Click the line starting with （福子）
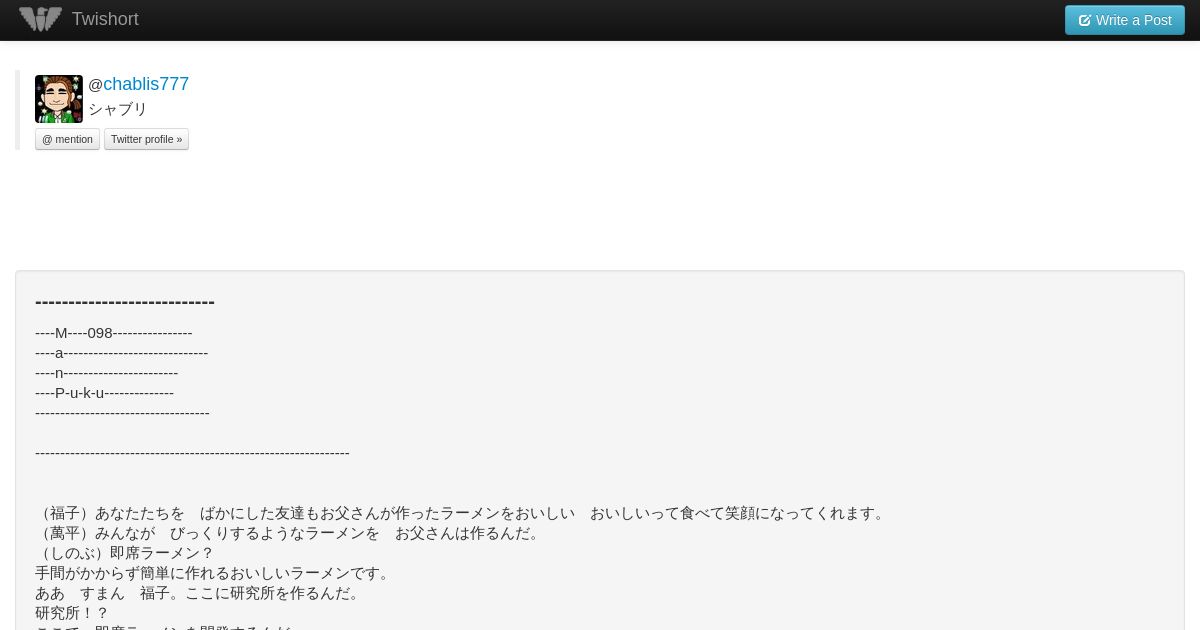 [462, 513]
